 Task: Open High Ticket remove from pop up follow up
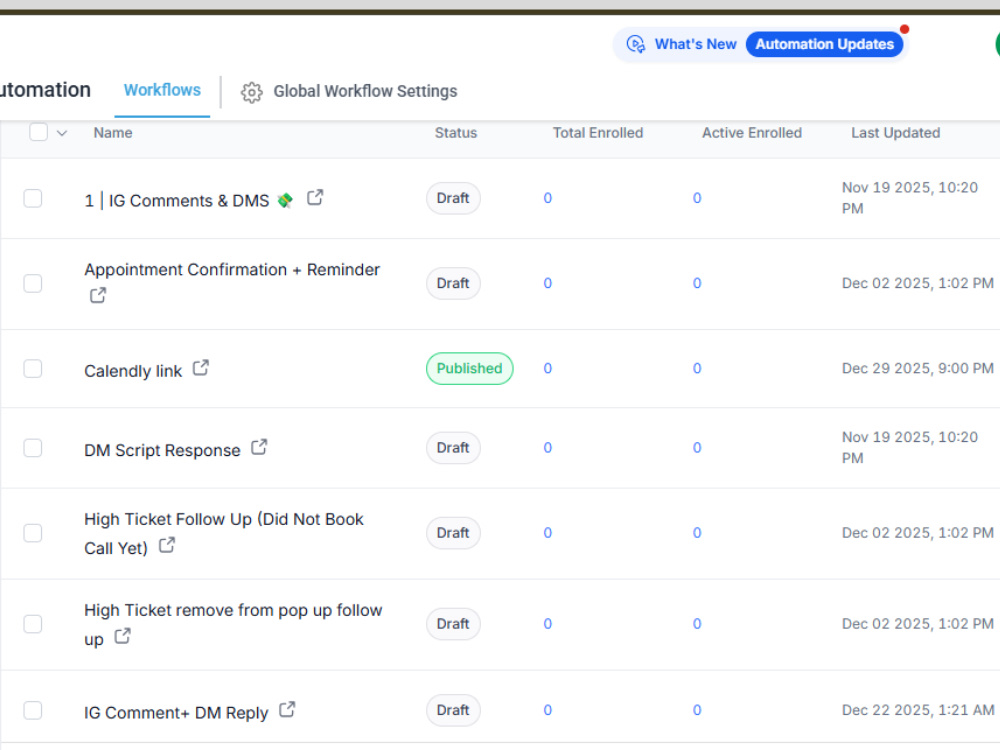[x=233, y=624]
